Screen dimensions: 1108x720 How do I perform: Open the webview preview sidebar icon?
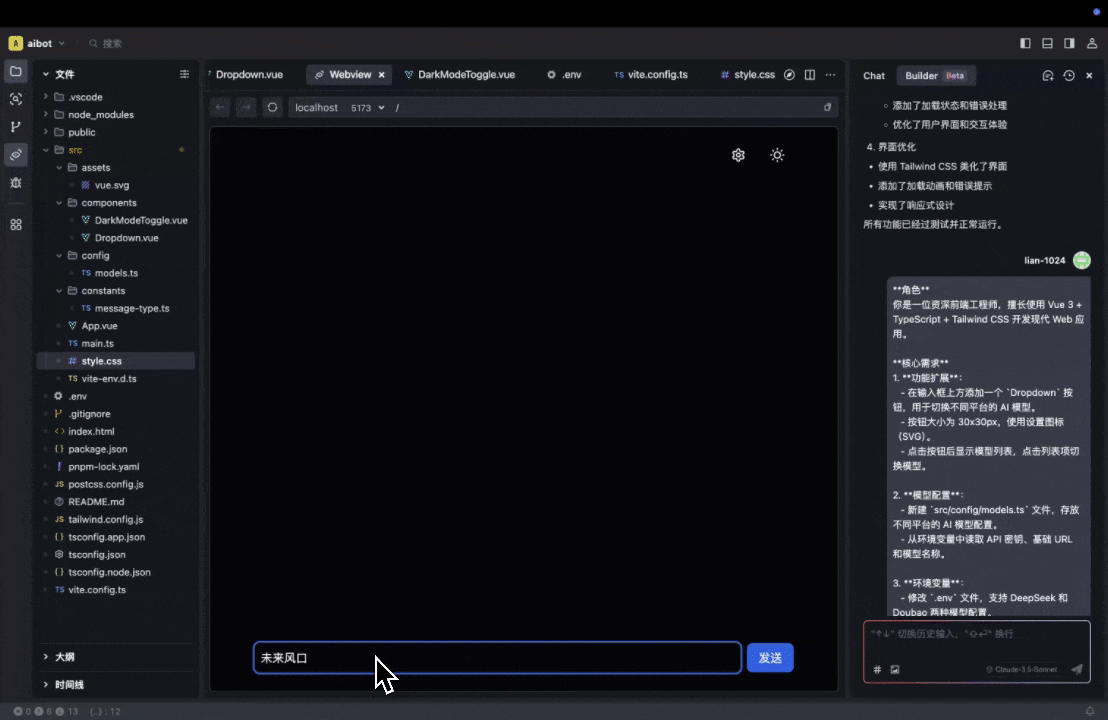16,154
